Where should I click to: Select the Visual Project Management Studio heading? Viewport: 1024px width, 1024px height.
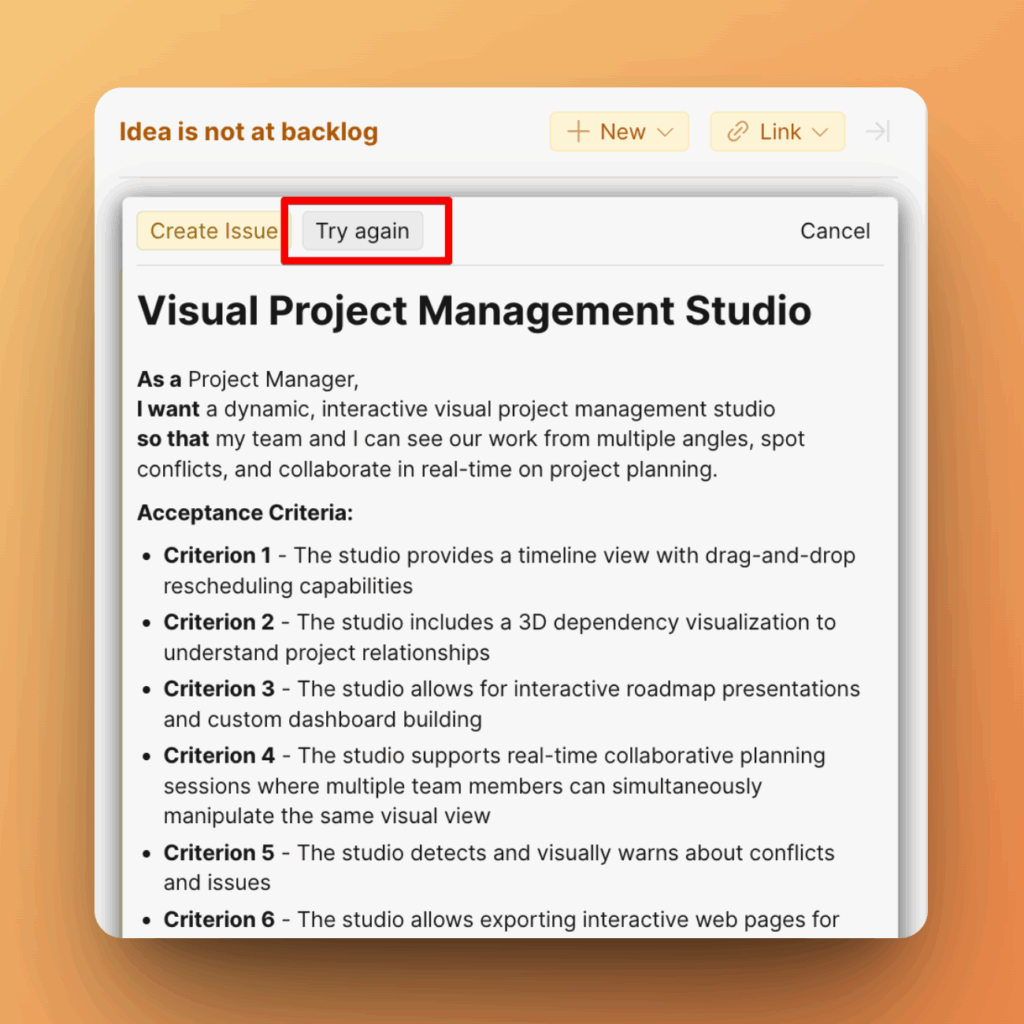click(x=474, y=311)
